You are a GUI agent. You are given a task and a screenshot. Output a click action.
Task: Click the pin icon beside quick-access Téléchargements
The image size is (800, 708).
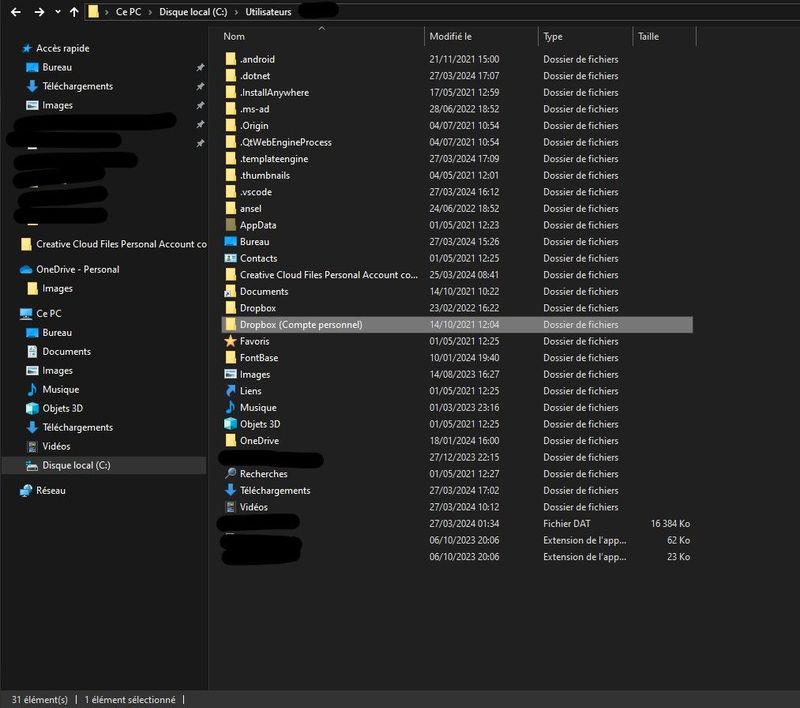[201, 86]
